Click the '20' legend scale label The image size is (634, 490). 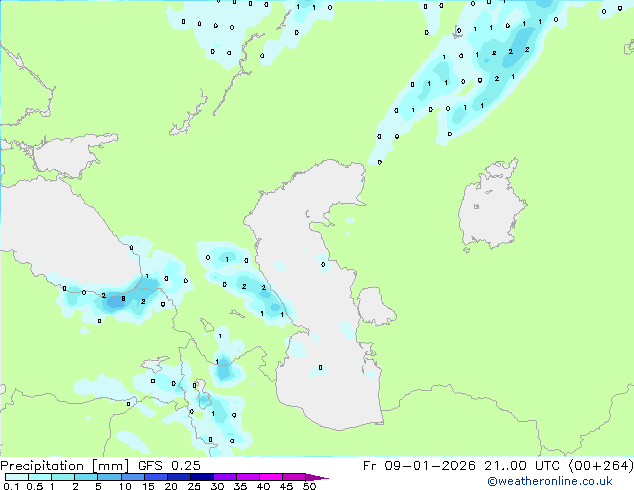[x=171, y=486]
